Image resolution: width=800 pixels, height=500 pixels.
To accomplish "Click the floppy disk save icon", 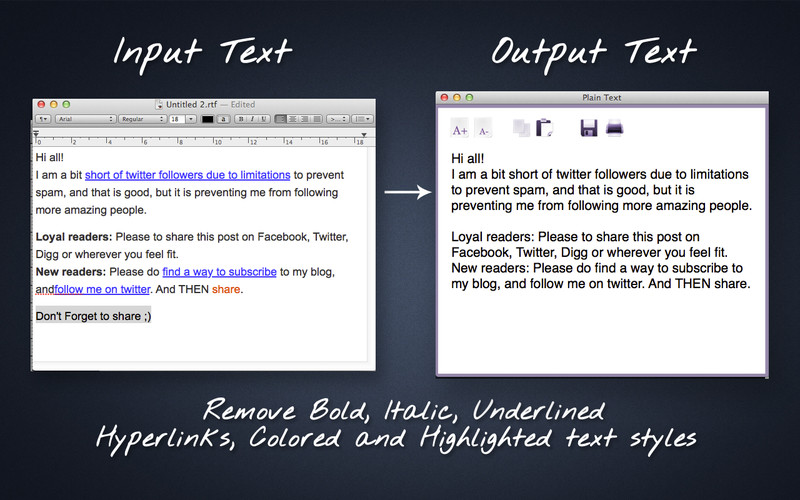I will pyautogui.click(x=589, y=128).
